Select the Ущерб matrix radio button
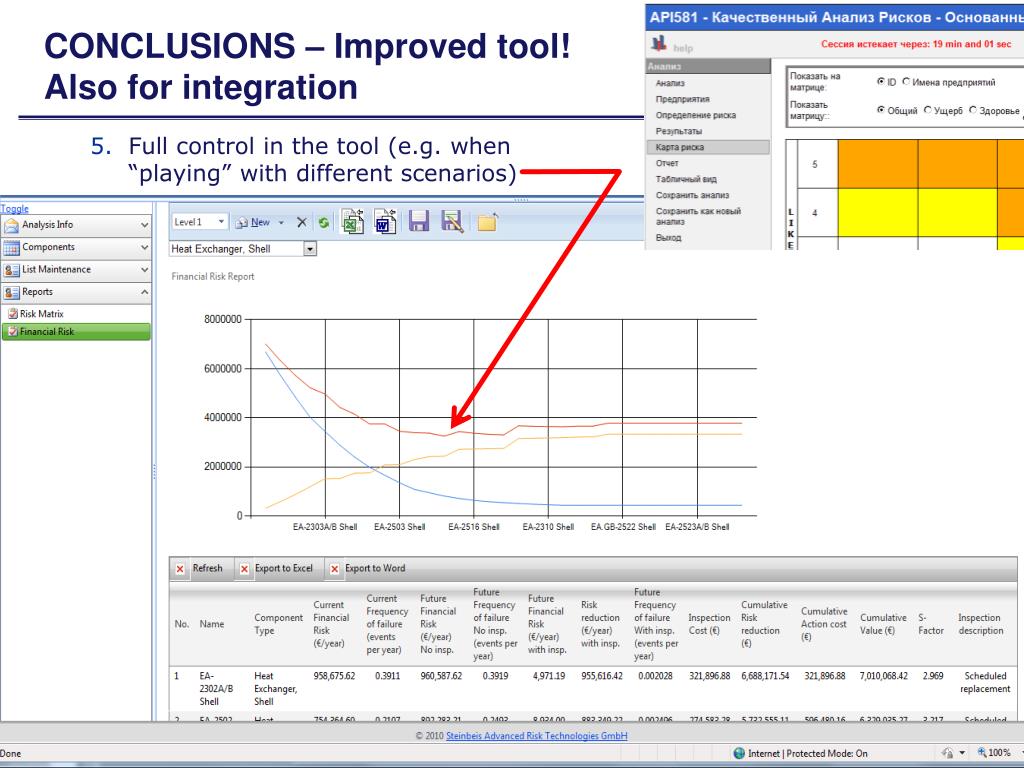1024x768 pixels. coord(927,110)
